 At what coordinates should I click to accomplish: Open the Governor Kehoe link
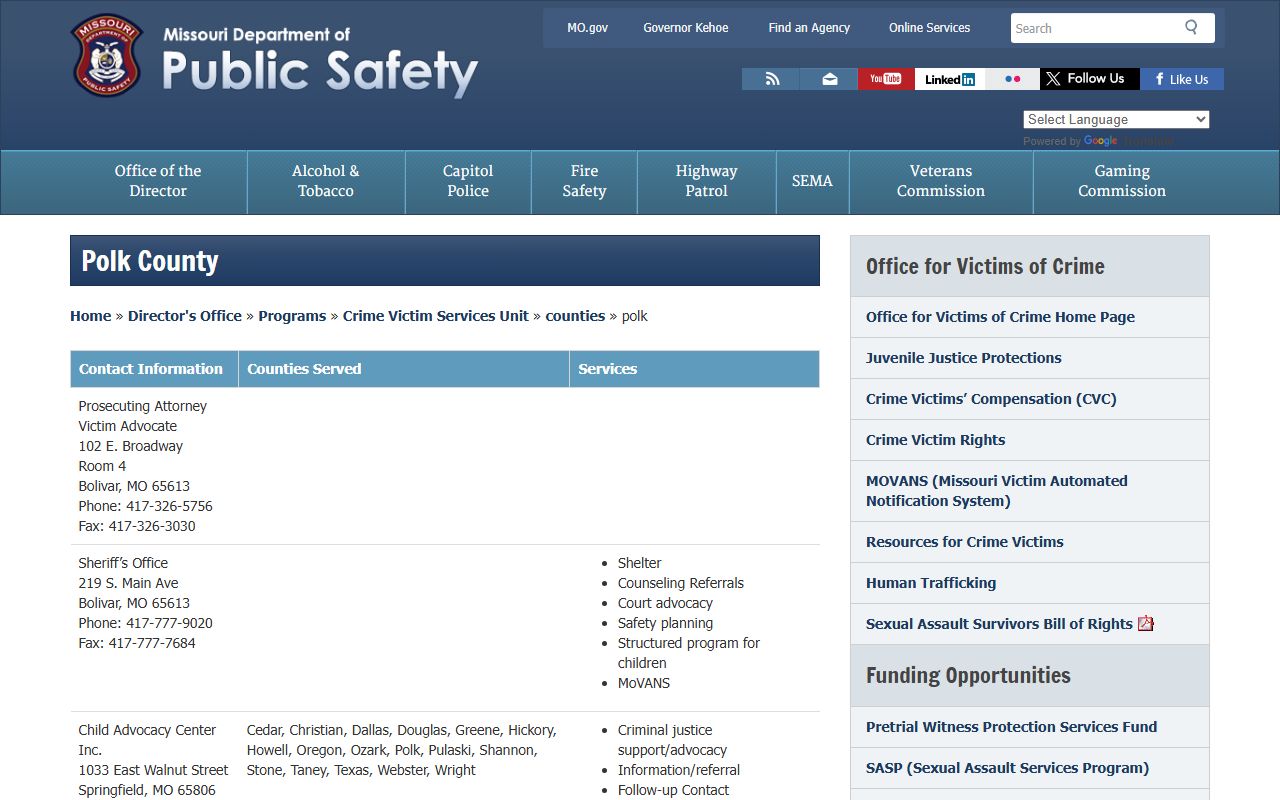686,28
